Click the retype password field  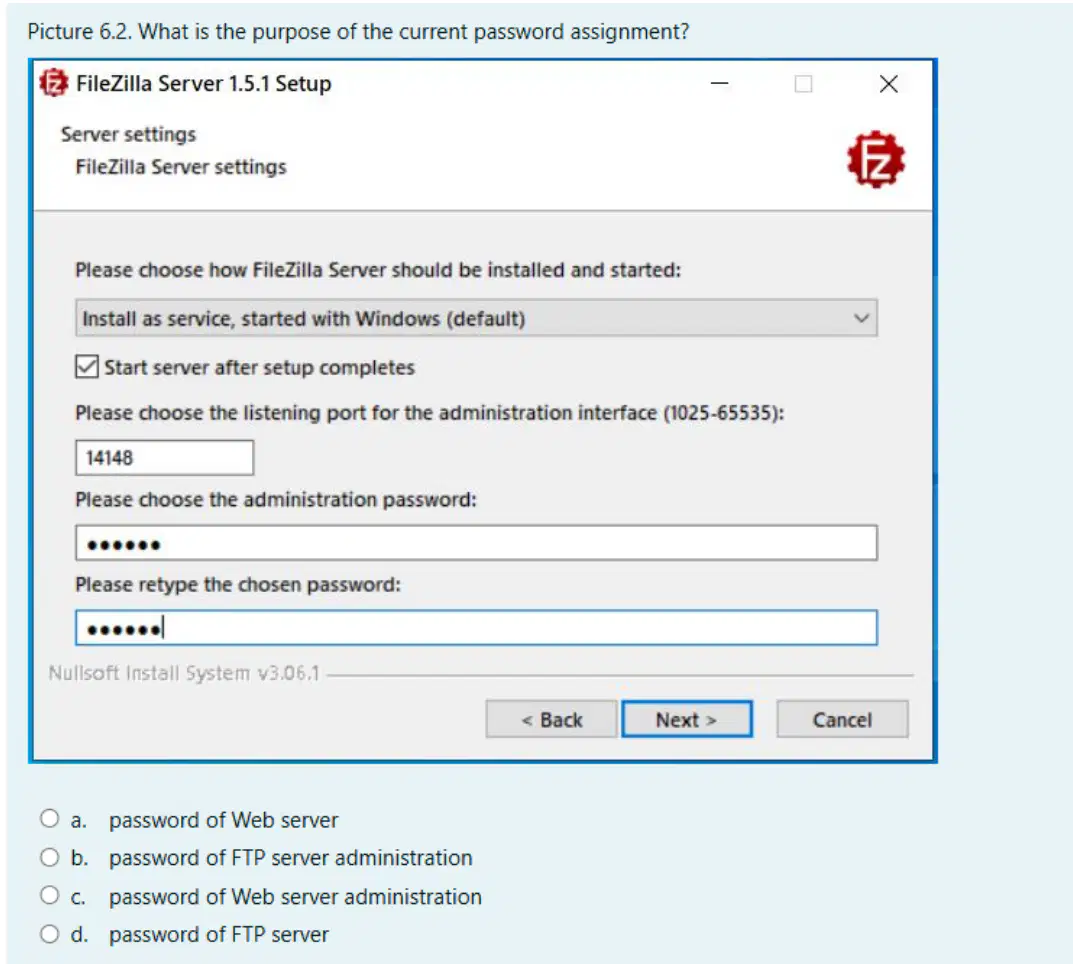pos(476,628)
